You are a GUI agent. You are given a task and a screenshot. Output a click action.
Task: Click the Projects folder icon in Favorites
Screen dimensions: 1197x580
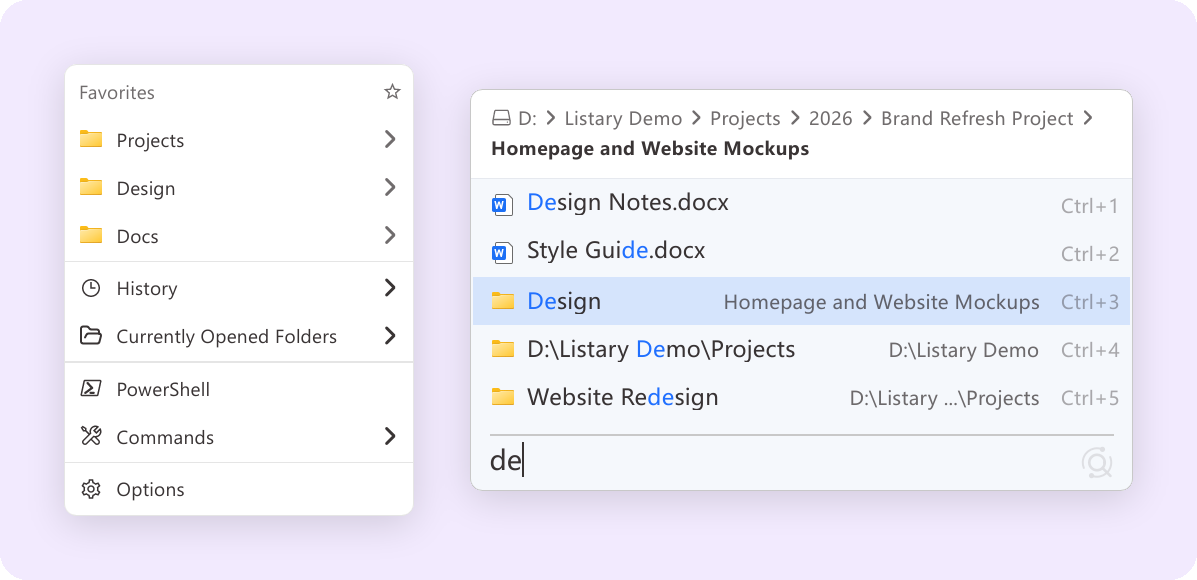click(x=91, y=140)
